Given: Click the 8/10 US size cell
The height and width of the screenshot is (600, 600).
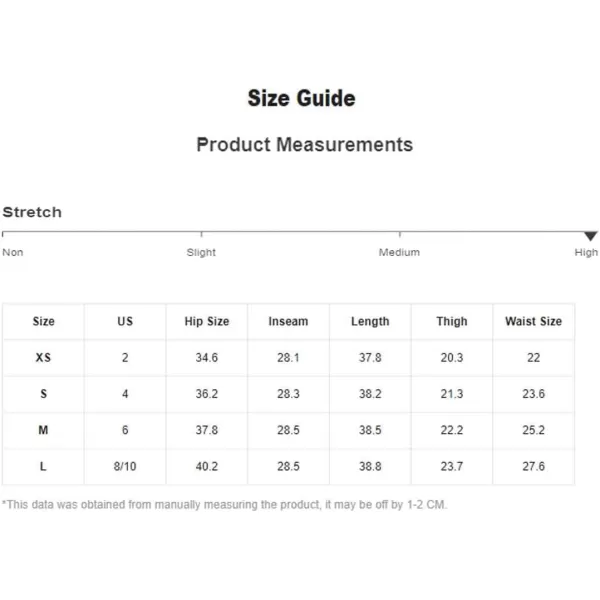Looking at the screenshot, I should (125, 466).
